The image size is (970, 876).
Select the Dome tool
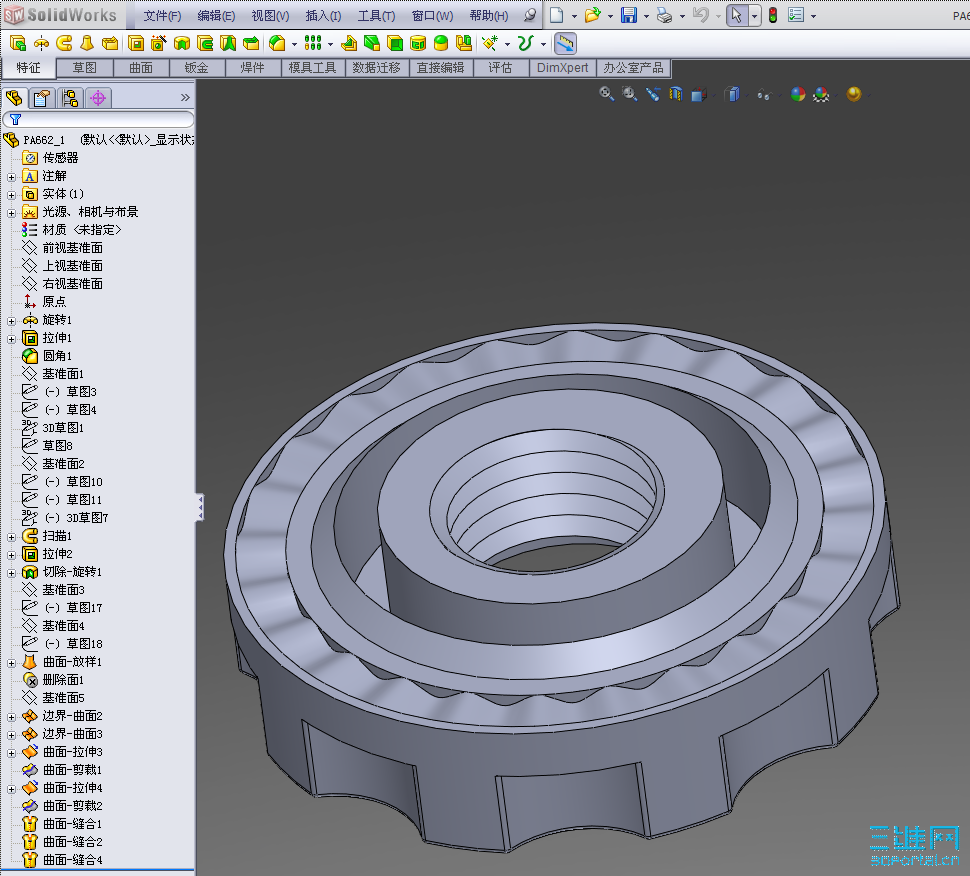tap(441, 43)
